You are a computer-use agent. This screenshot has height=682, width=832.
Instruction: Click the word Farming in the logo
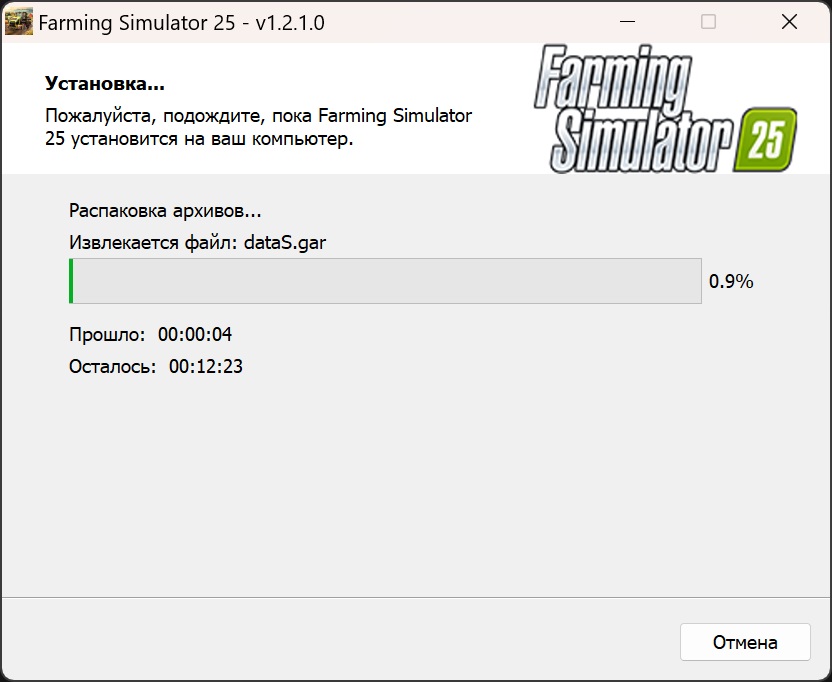pos(613,78)
